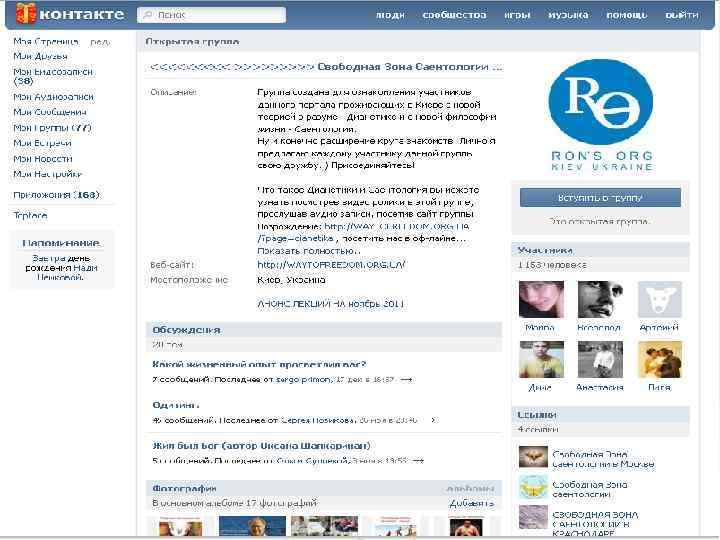Open Мои Аудиозаписи

pyautogui.click(x=53, y=97)
